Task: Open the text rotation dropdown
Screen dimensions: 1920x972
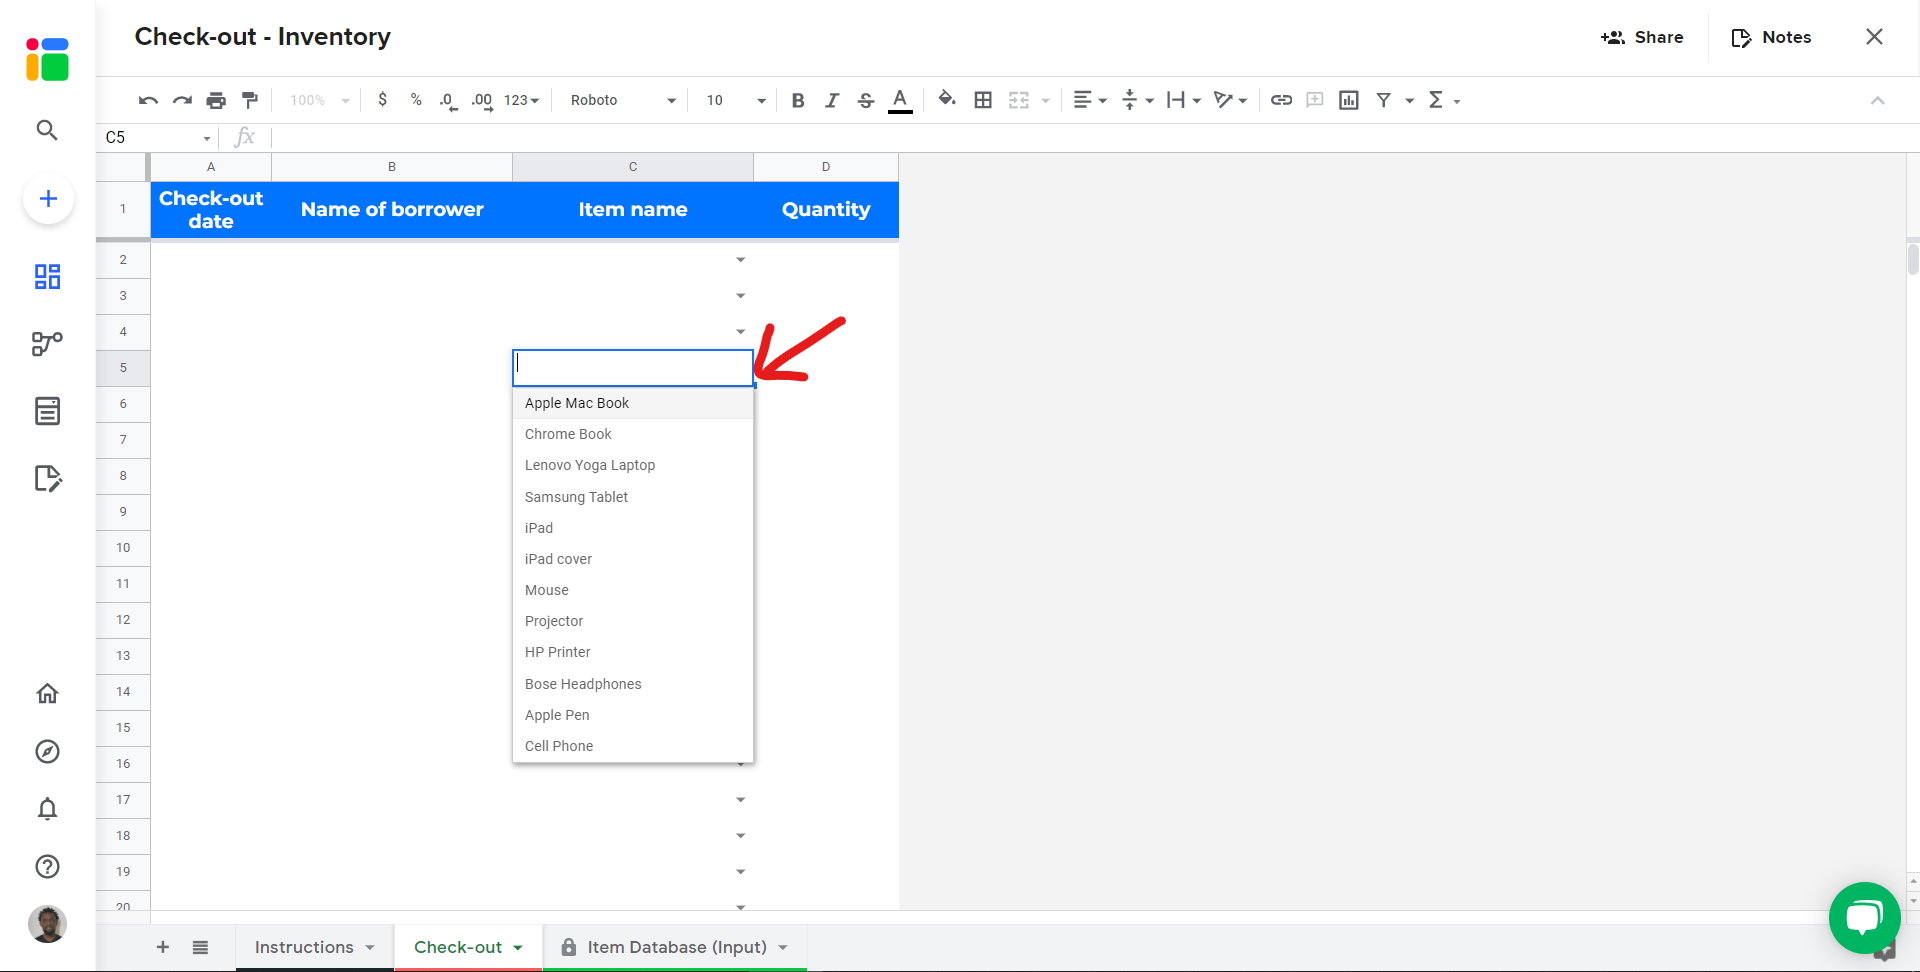Action: click(x=1230, y=100)
